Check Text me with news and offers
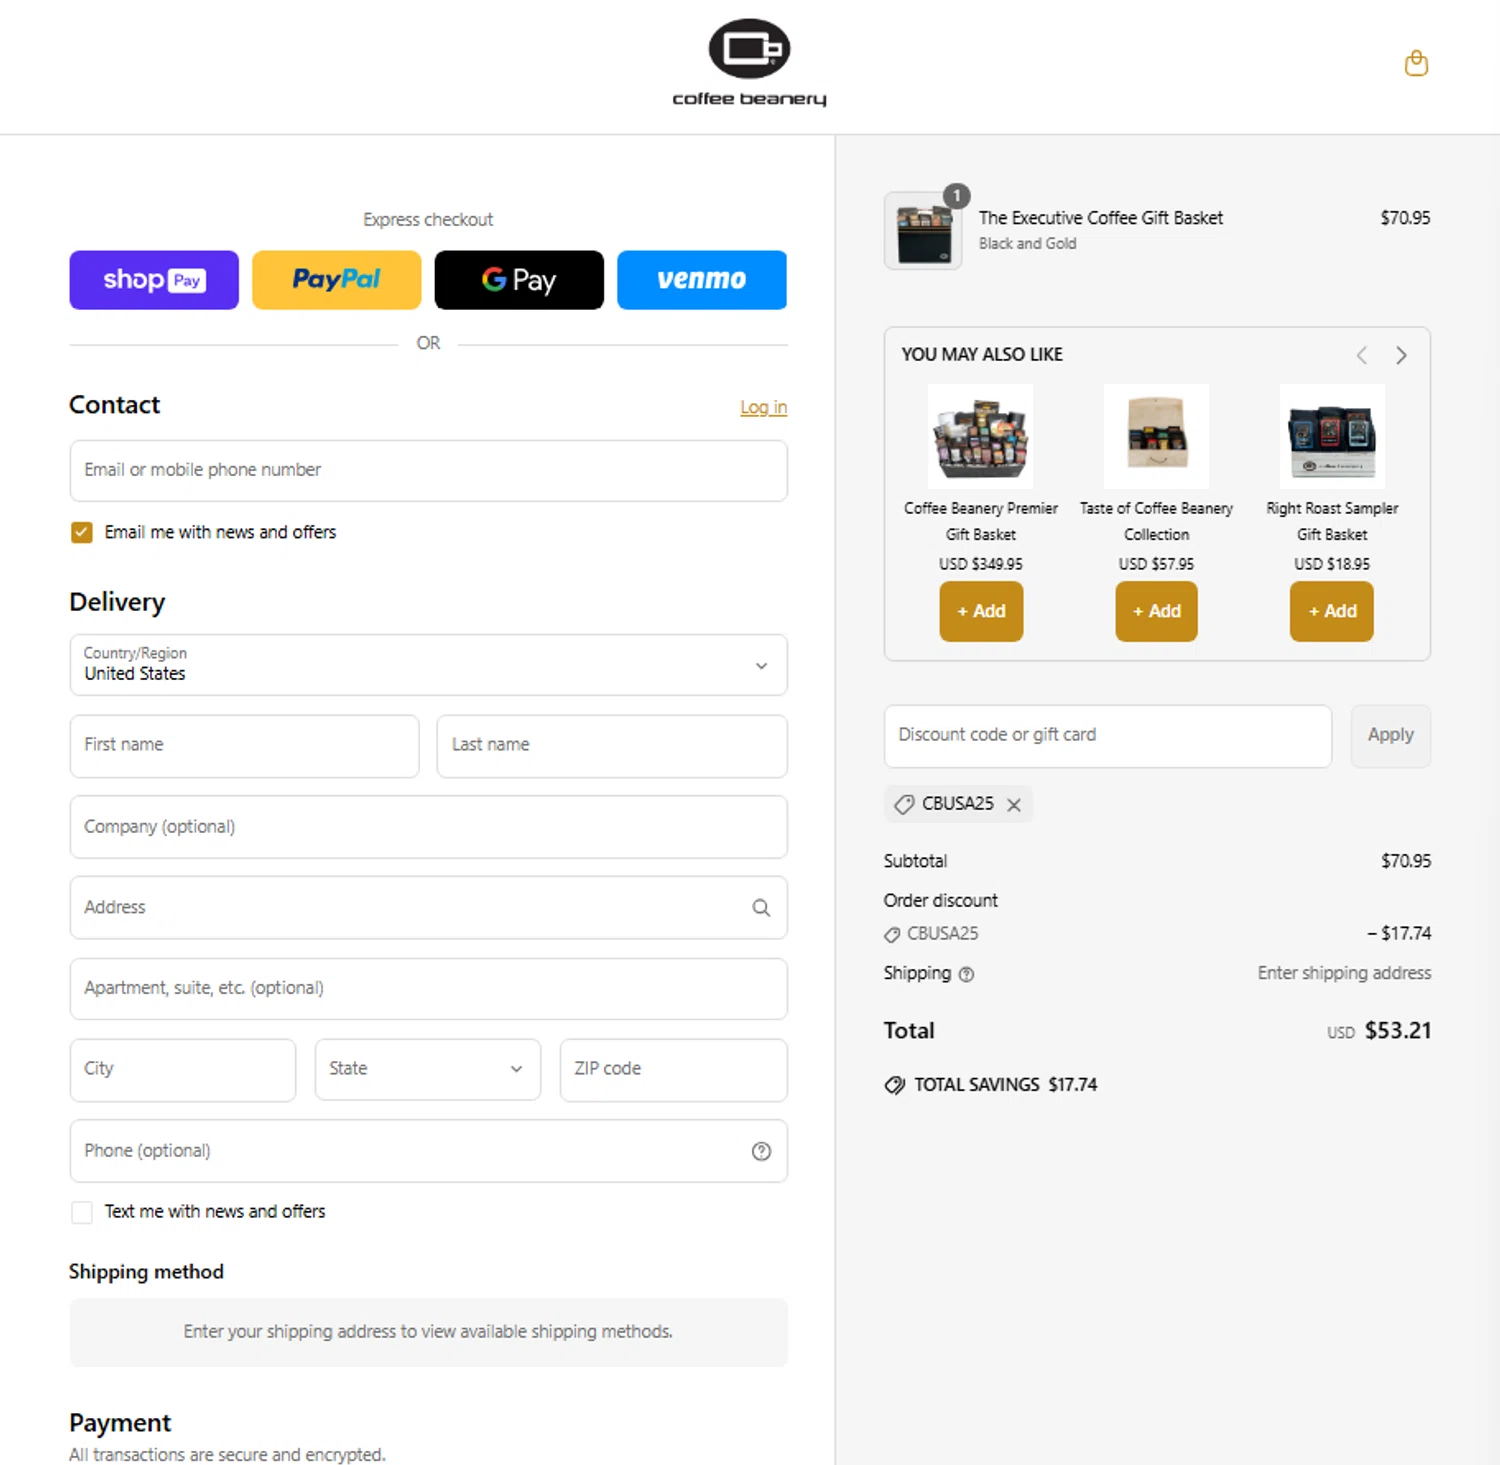1500x1465 pixels. [x=82, y=1213]
